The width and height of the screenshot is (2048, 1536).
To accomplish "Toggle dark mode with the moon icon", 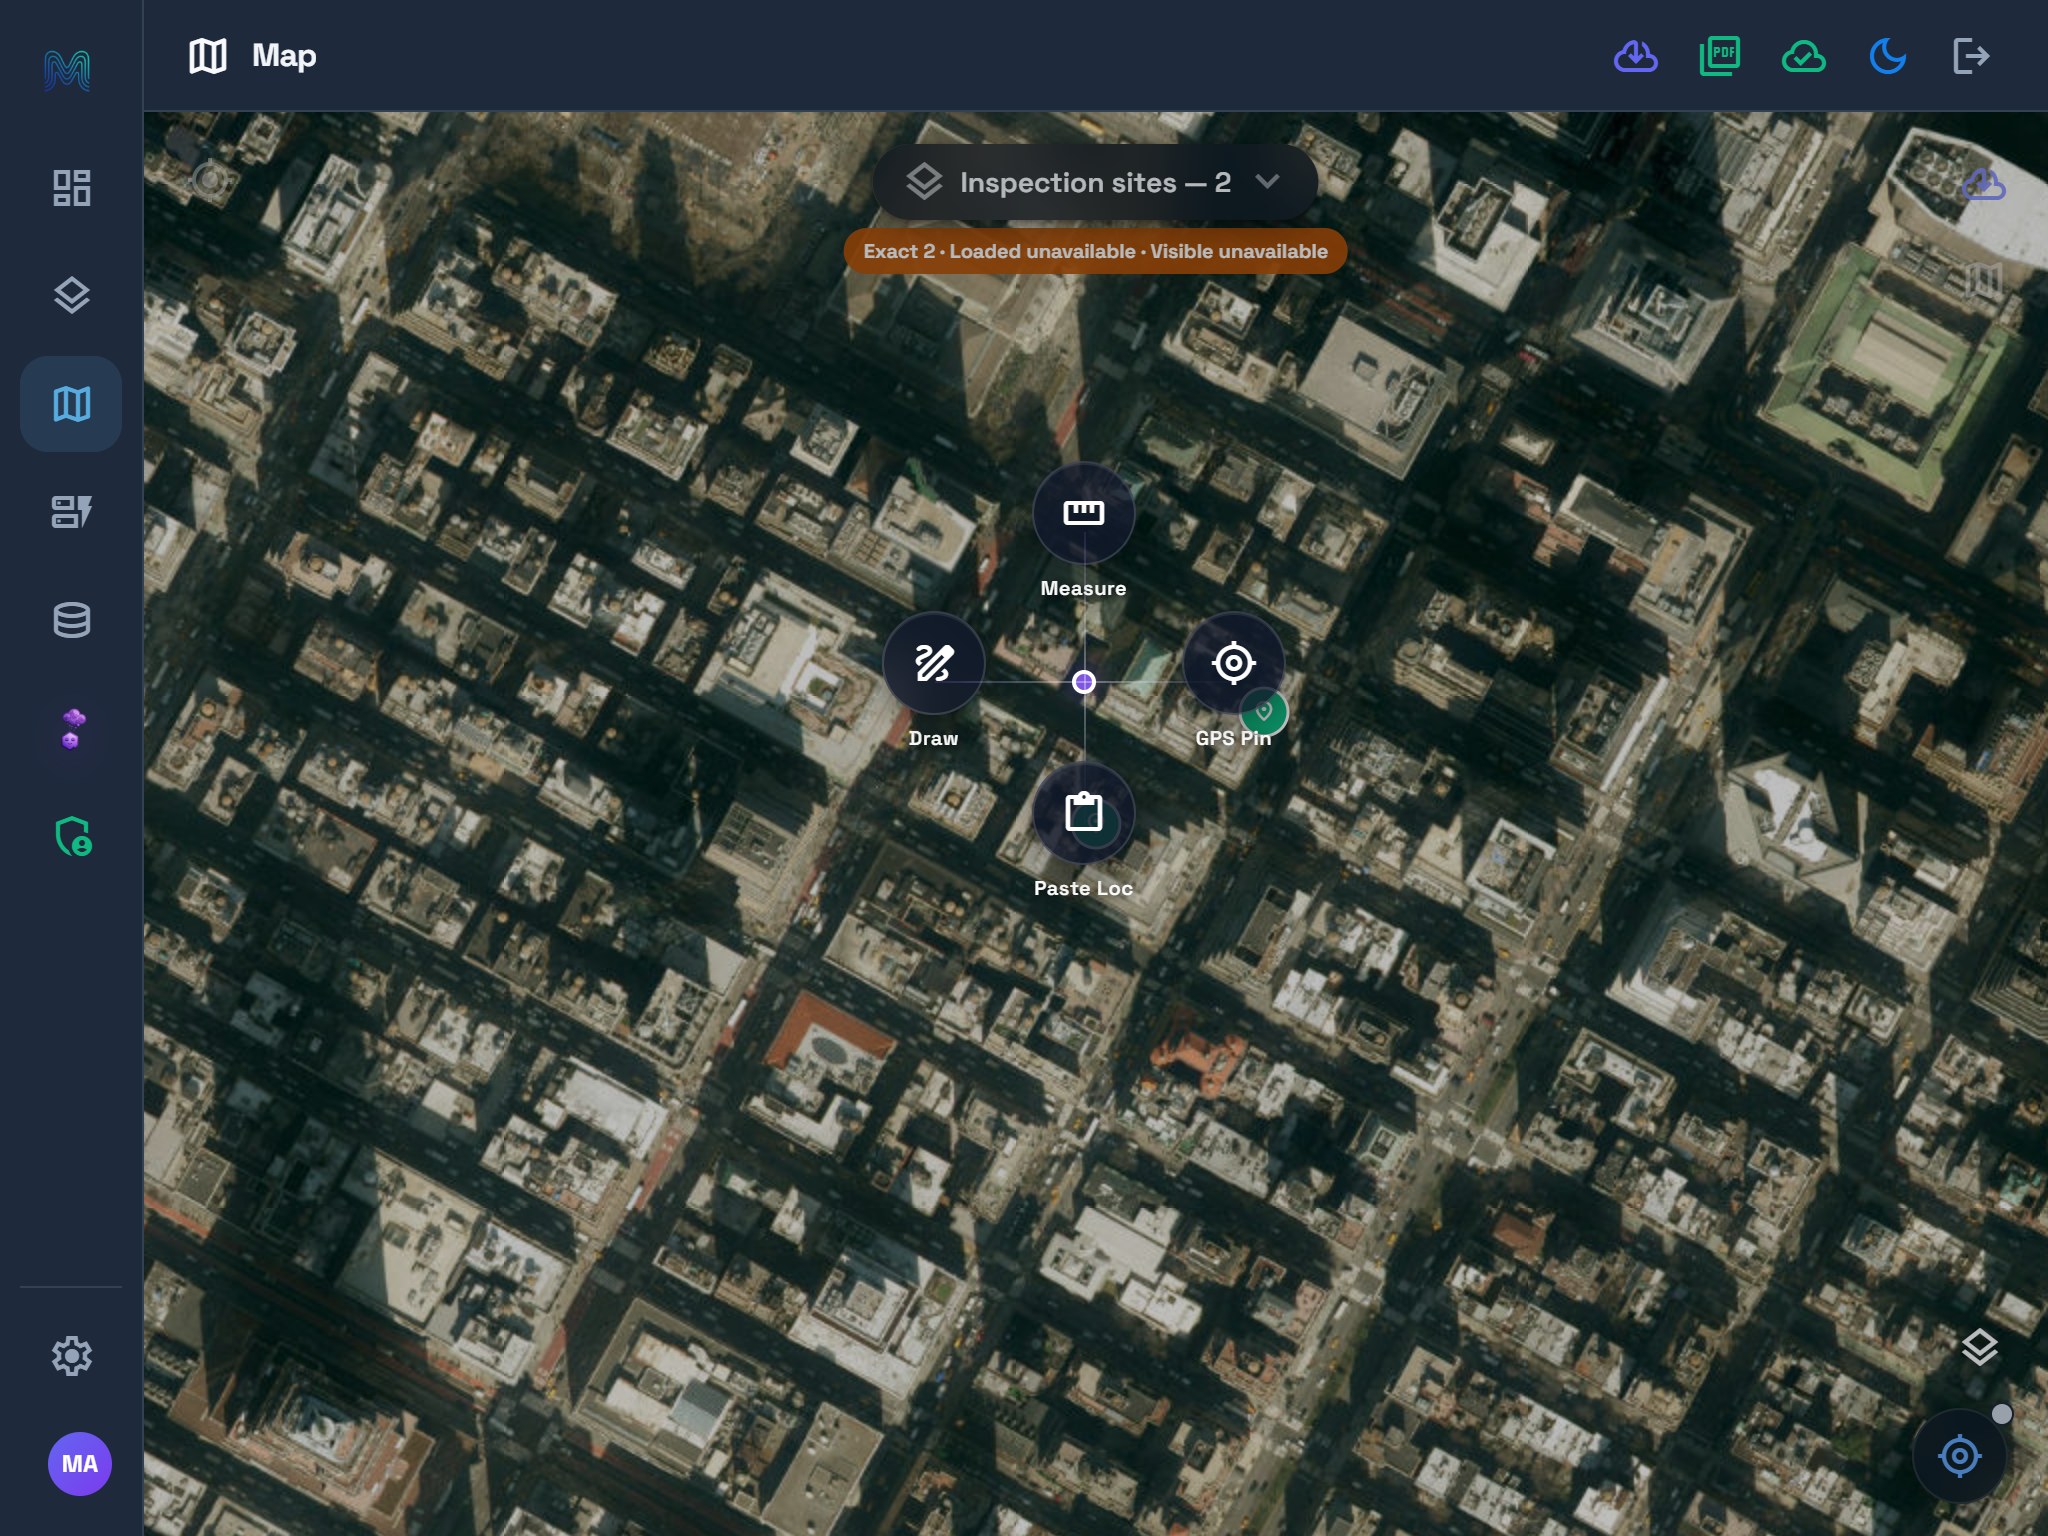I will pos(1888,56).
